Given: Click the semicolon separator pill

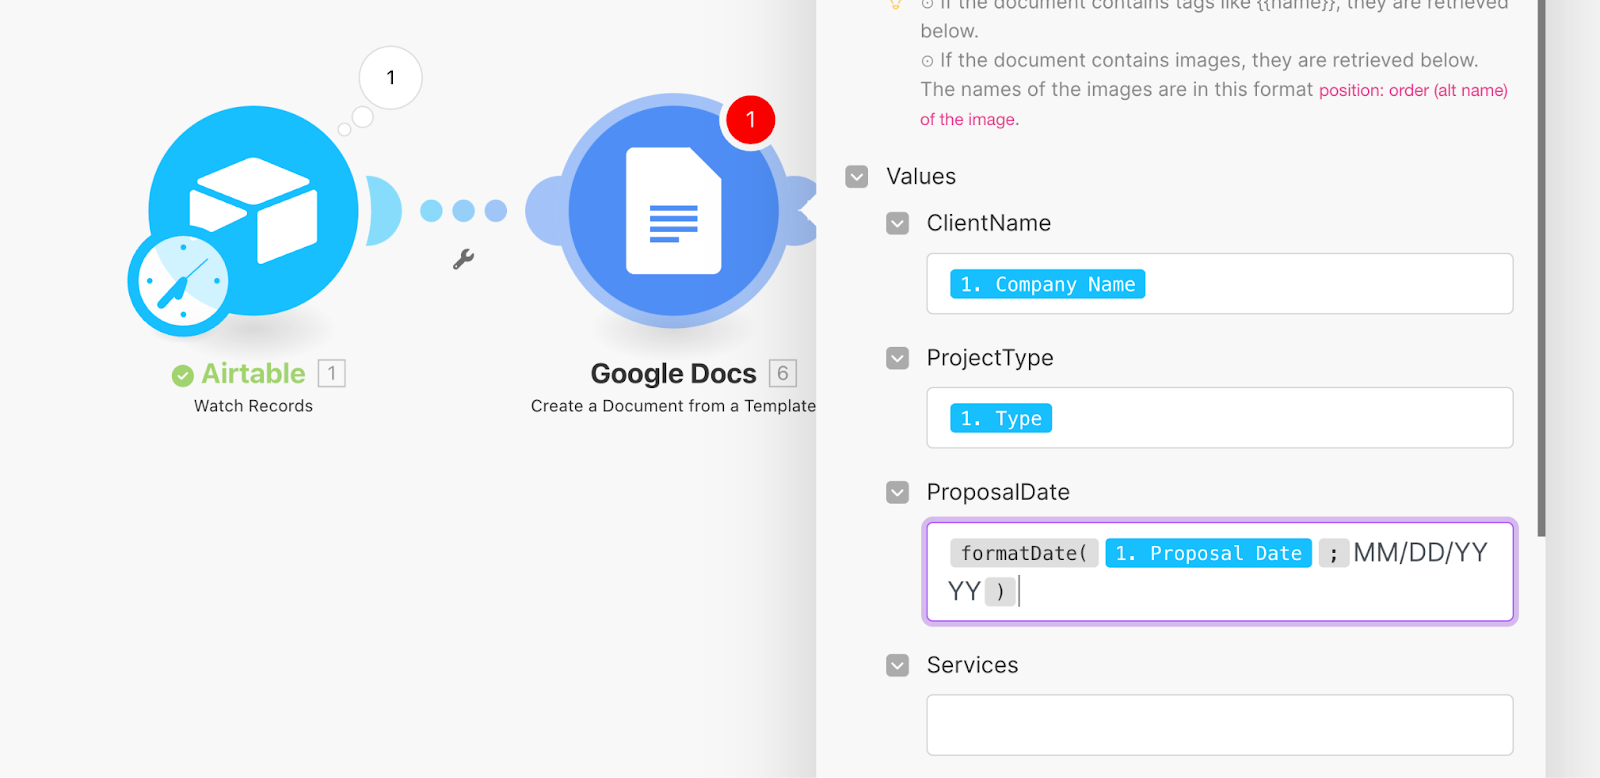Looking at the screenshot, I should pos(1333,553).
